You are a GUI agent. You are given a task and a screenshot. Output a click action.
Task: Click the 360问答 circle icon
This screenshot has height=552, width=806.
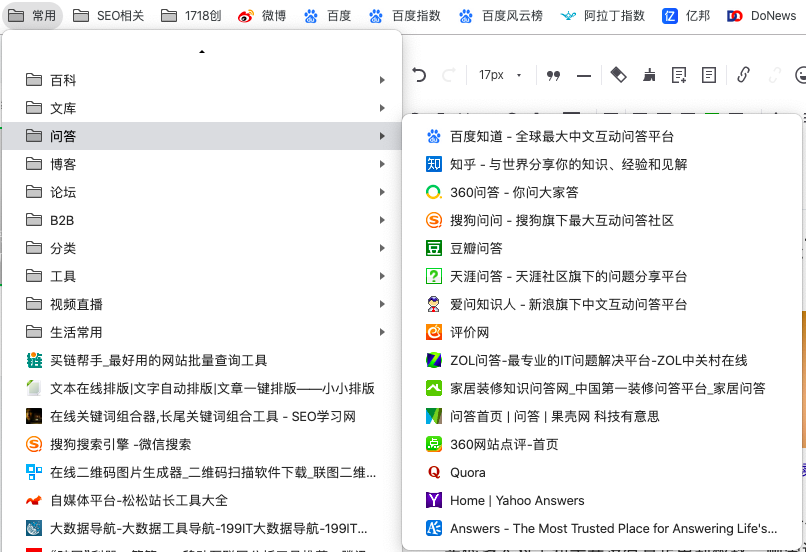[434, 192]
